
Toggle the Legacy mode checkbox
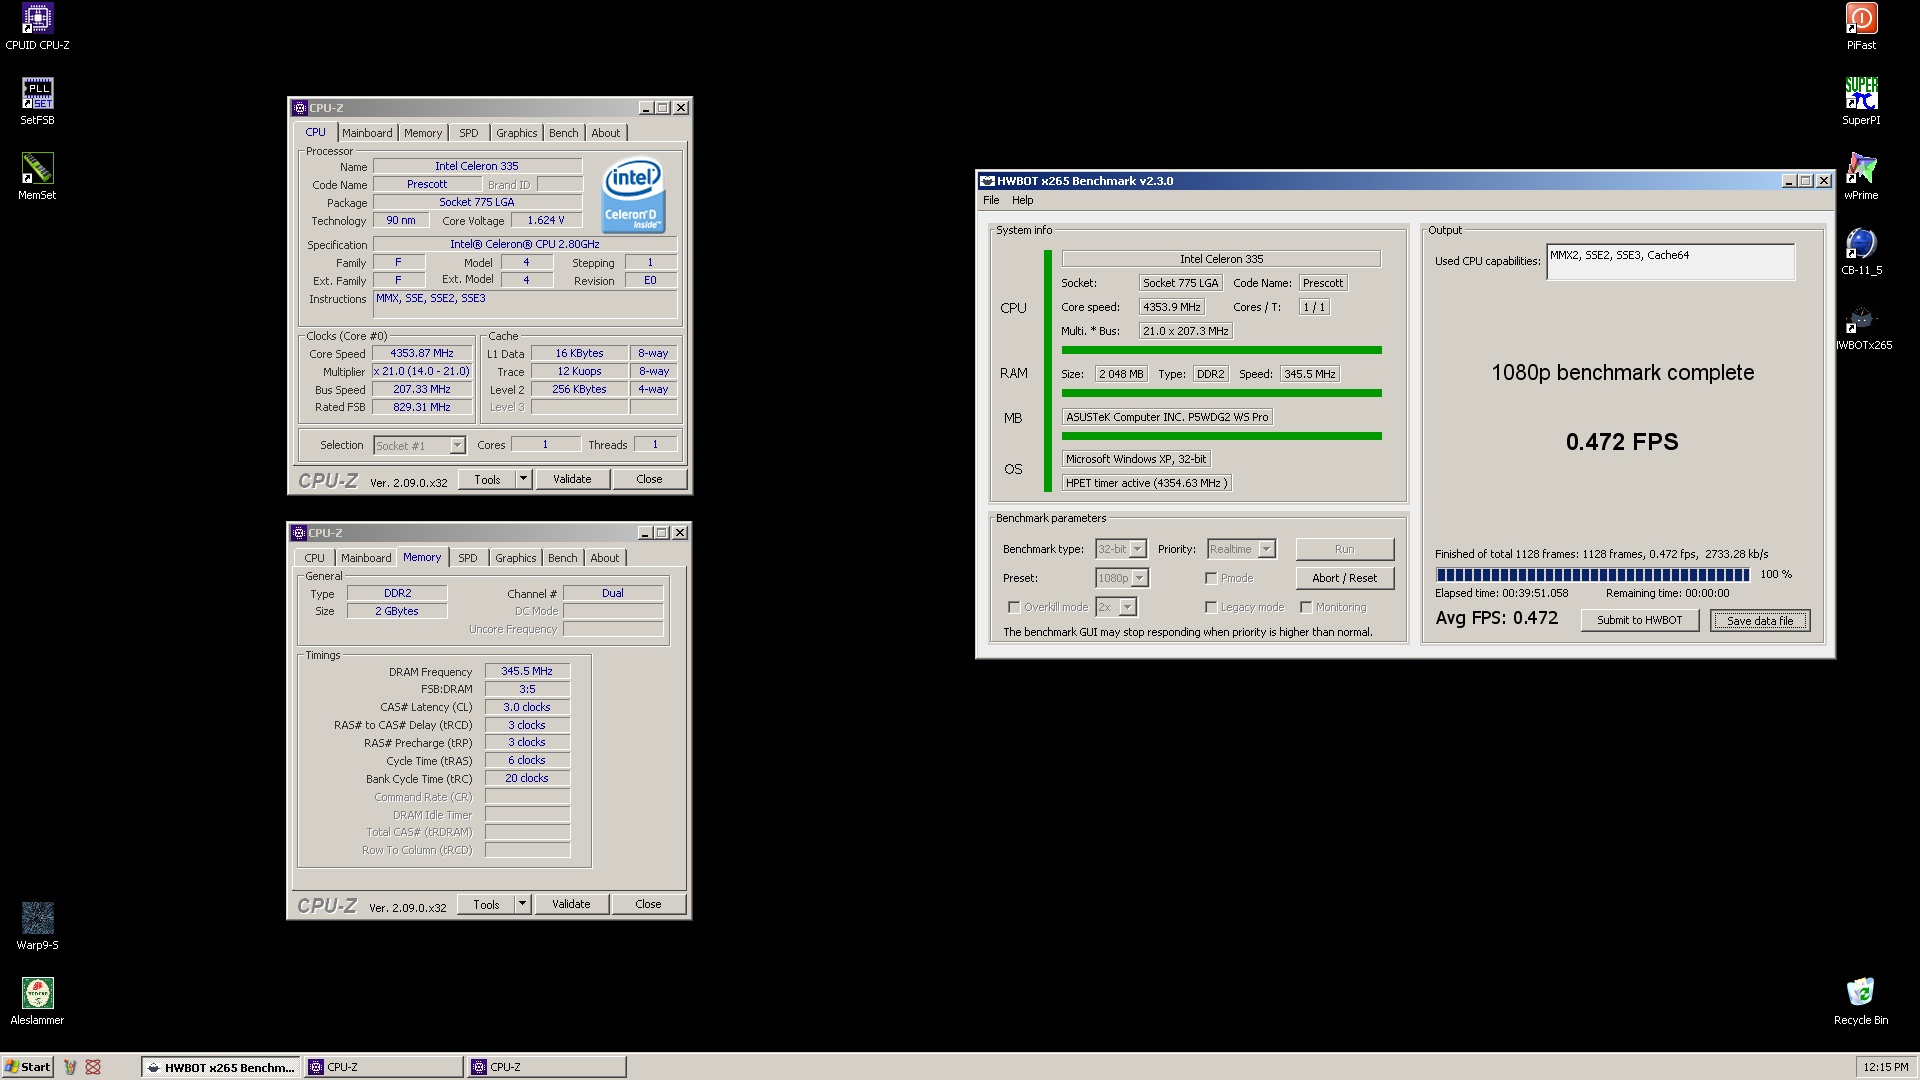[x=1211, y=607]
